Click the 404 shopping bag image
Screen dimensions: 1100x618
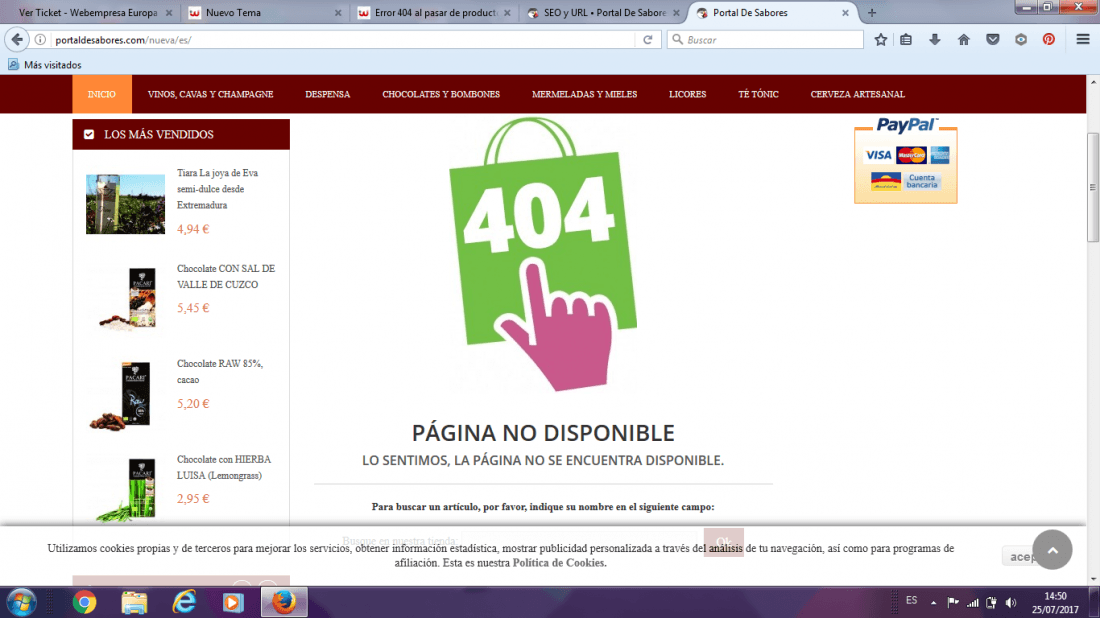543,255
